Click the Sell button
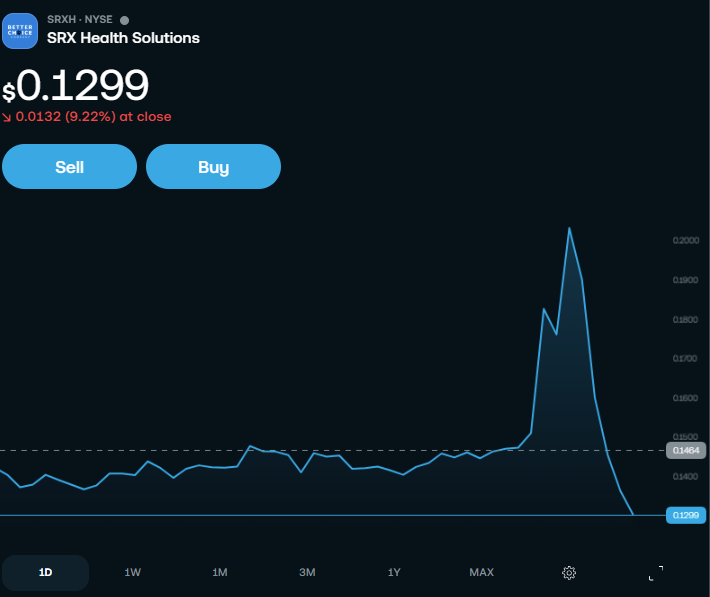The width and height of the screenshot is (710, 597). click(69, 167)
